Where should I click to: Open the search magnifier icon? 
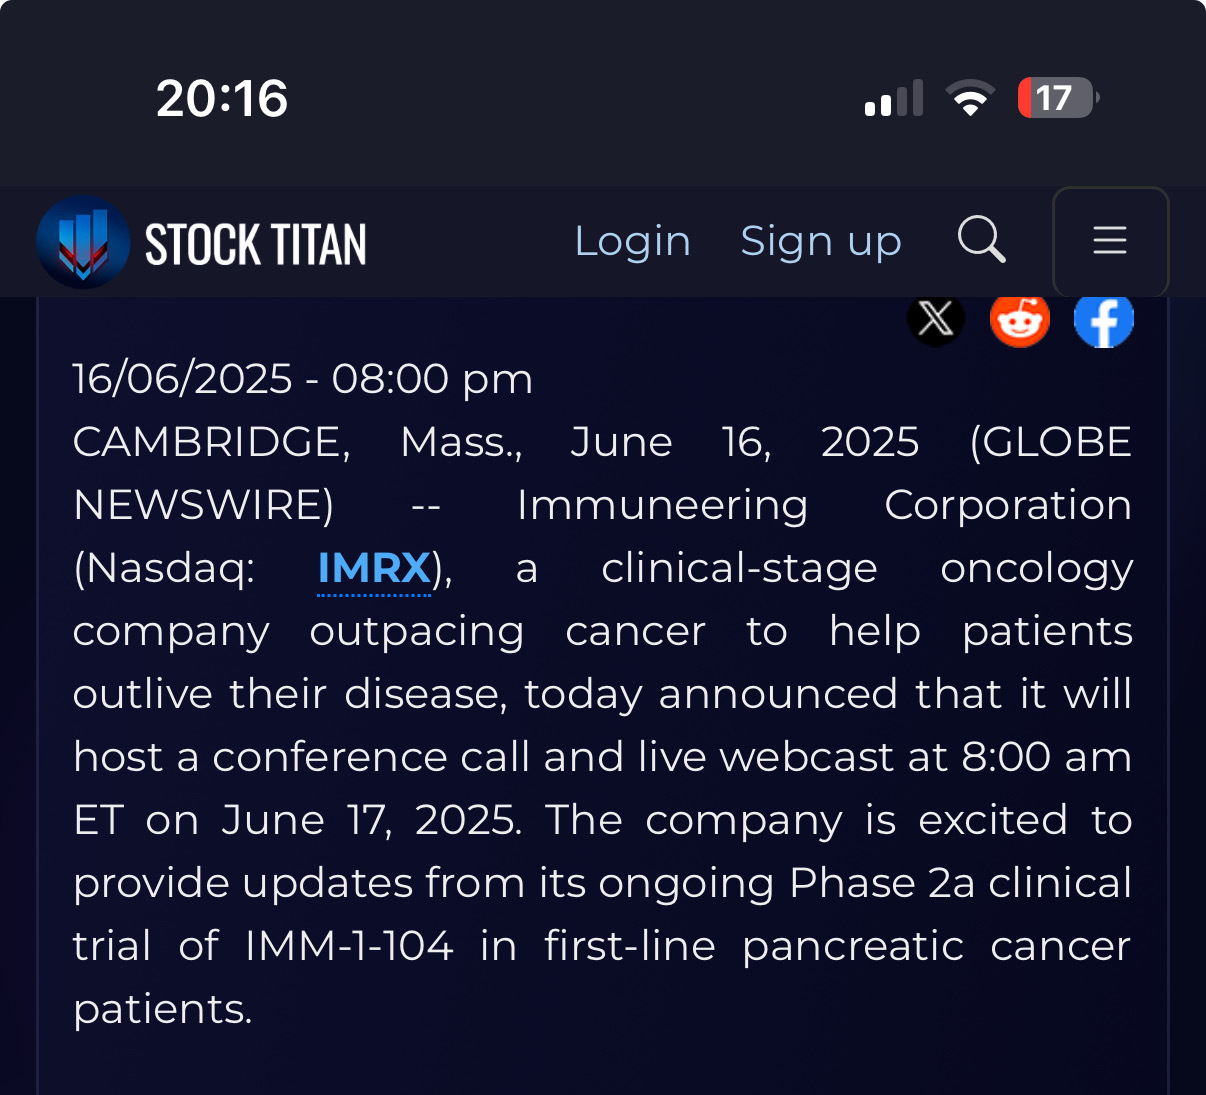click(981, 240)
